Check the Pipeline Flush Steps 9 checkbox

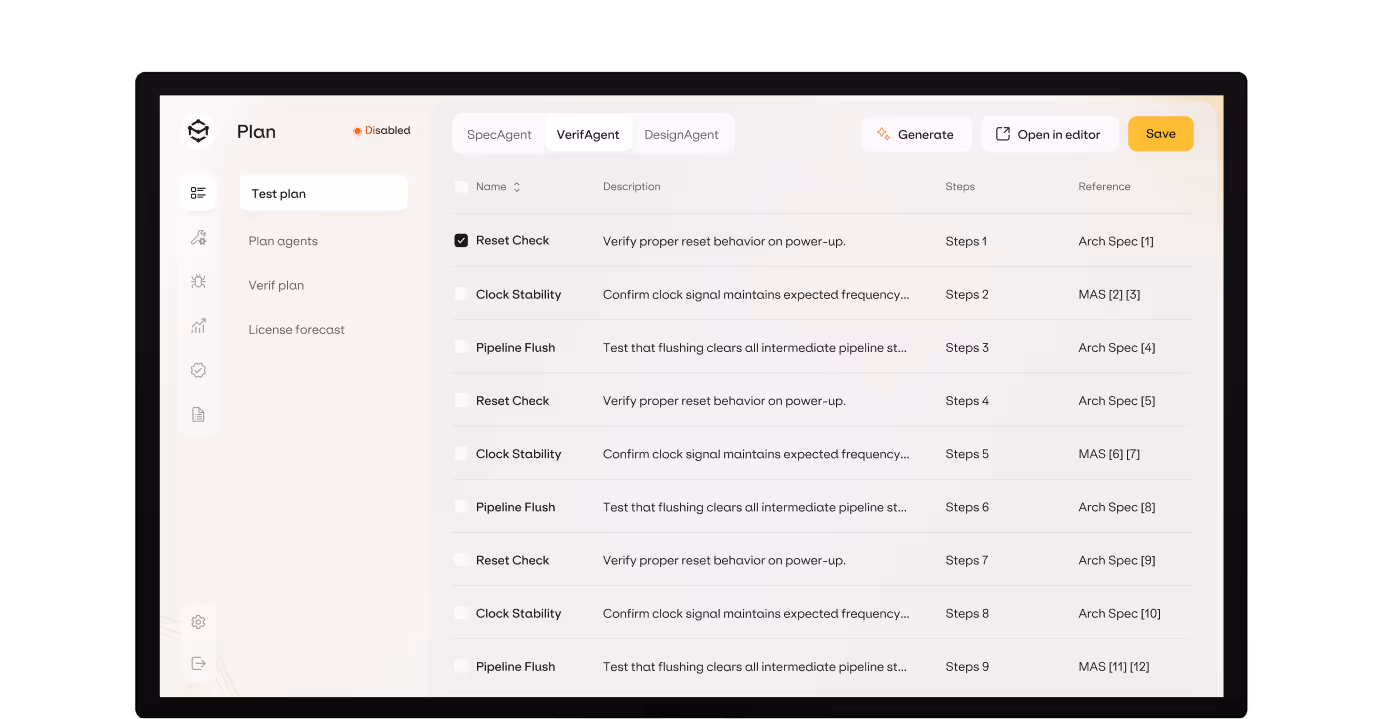pyautogui.click(x=461, y=666)
